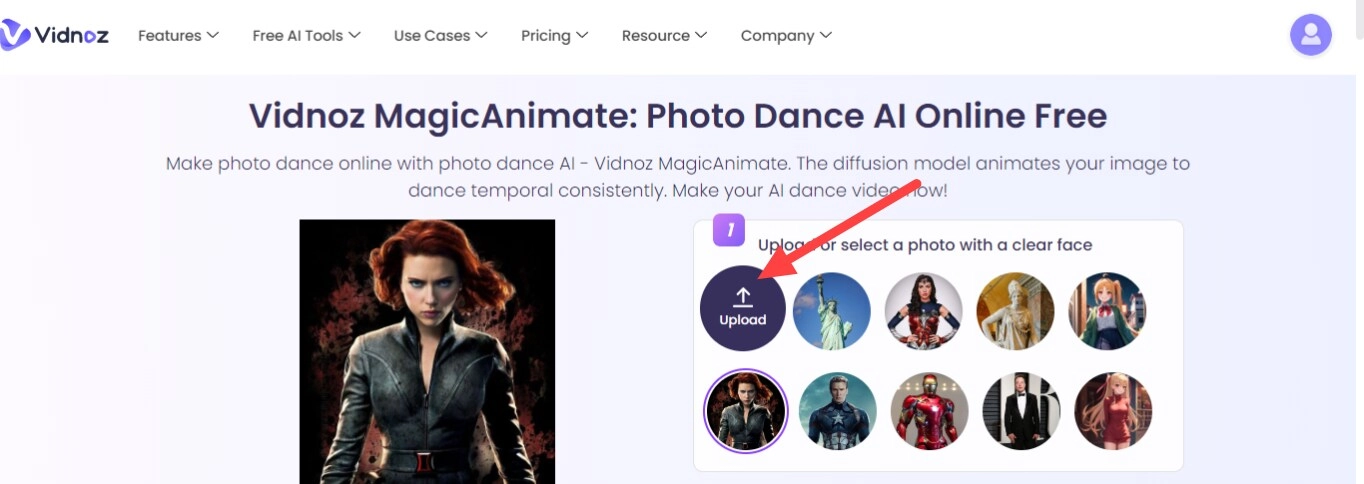Choose the Captain America photo
1364x484 pixels.
[x=838, y=411]
